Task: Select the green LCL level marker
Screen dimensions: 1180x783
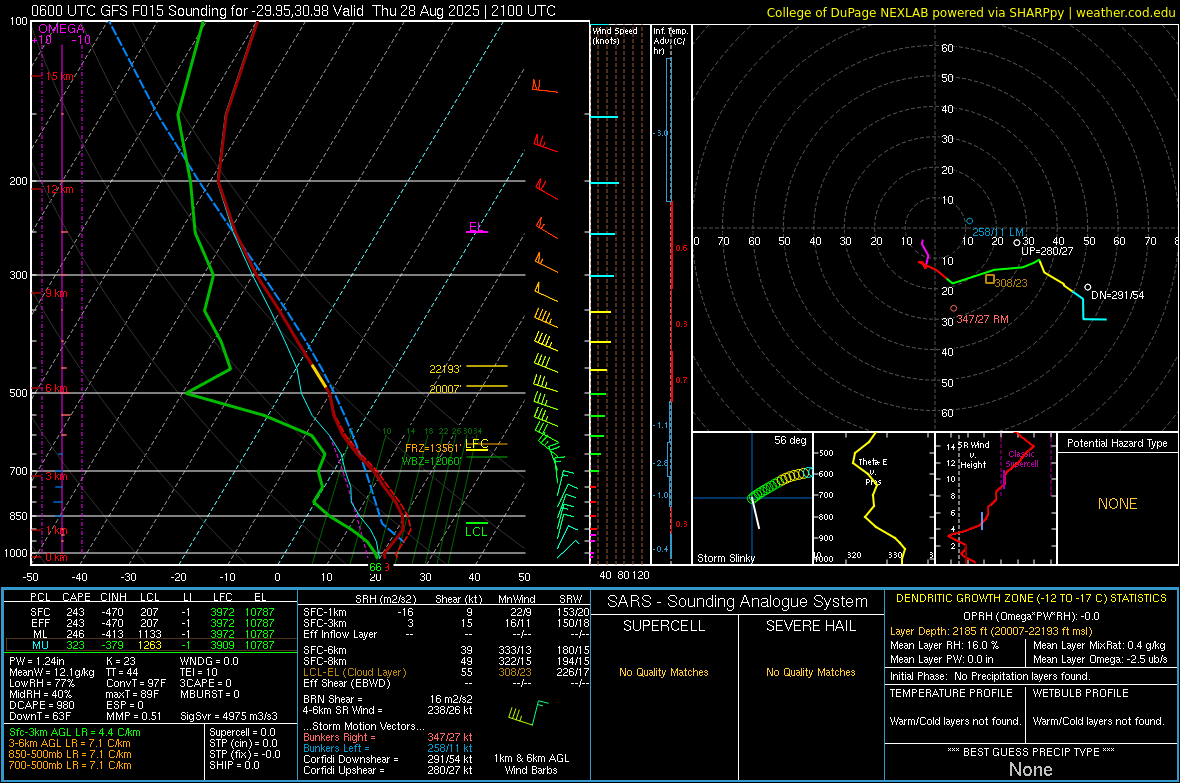Action: [x=476, y=531]
